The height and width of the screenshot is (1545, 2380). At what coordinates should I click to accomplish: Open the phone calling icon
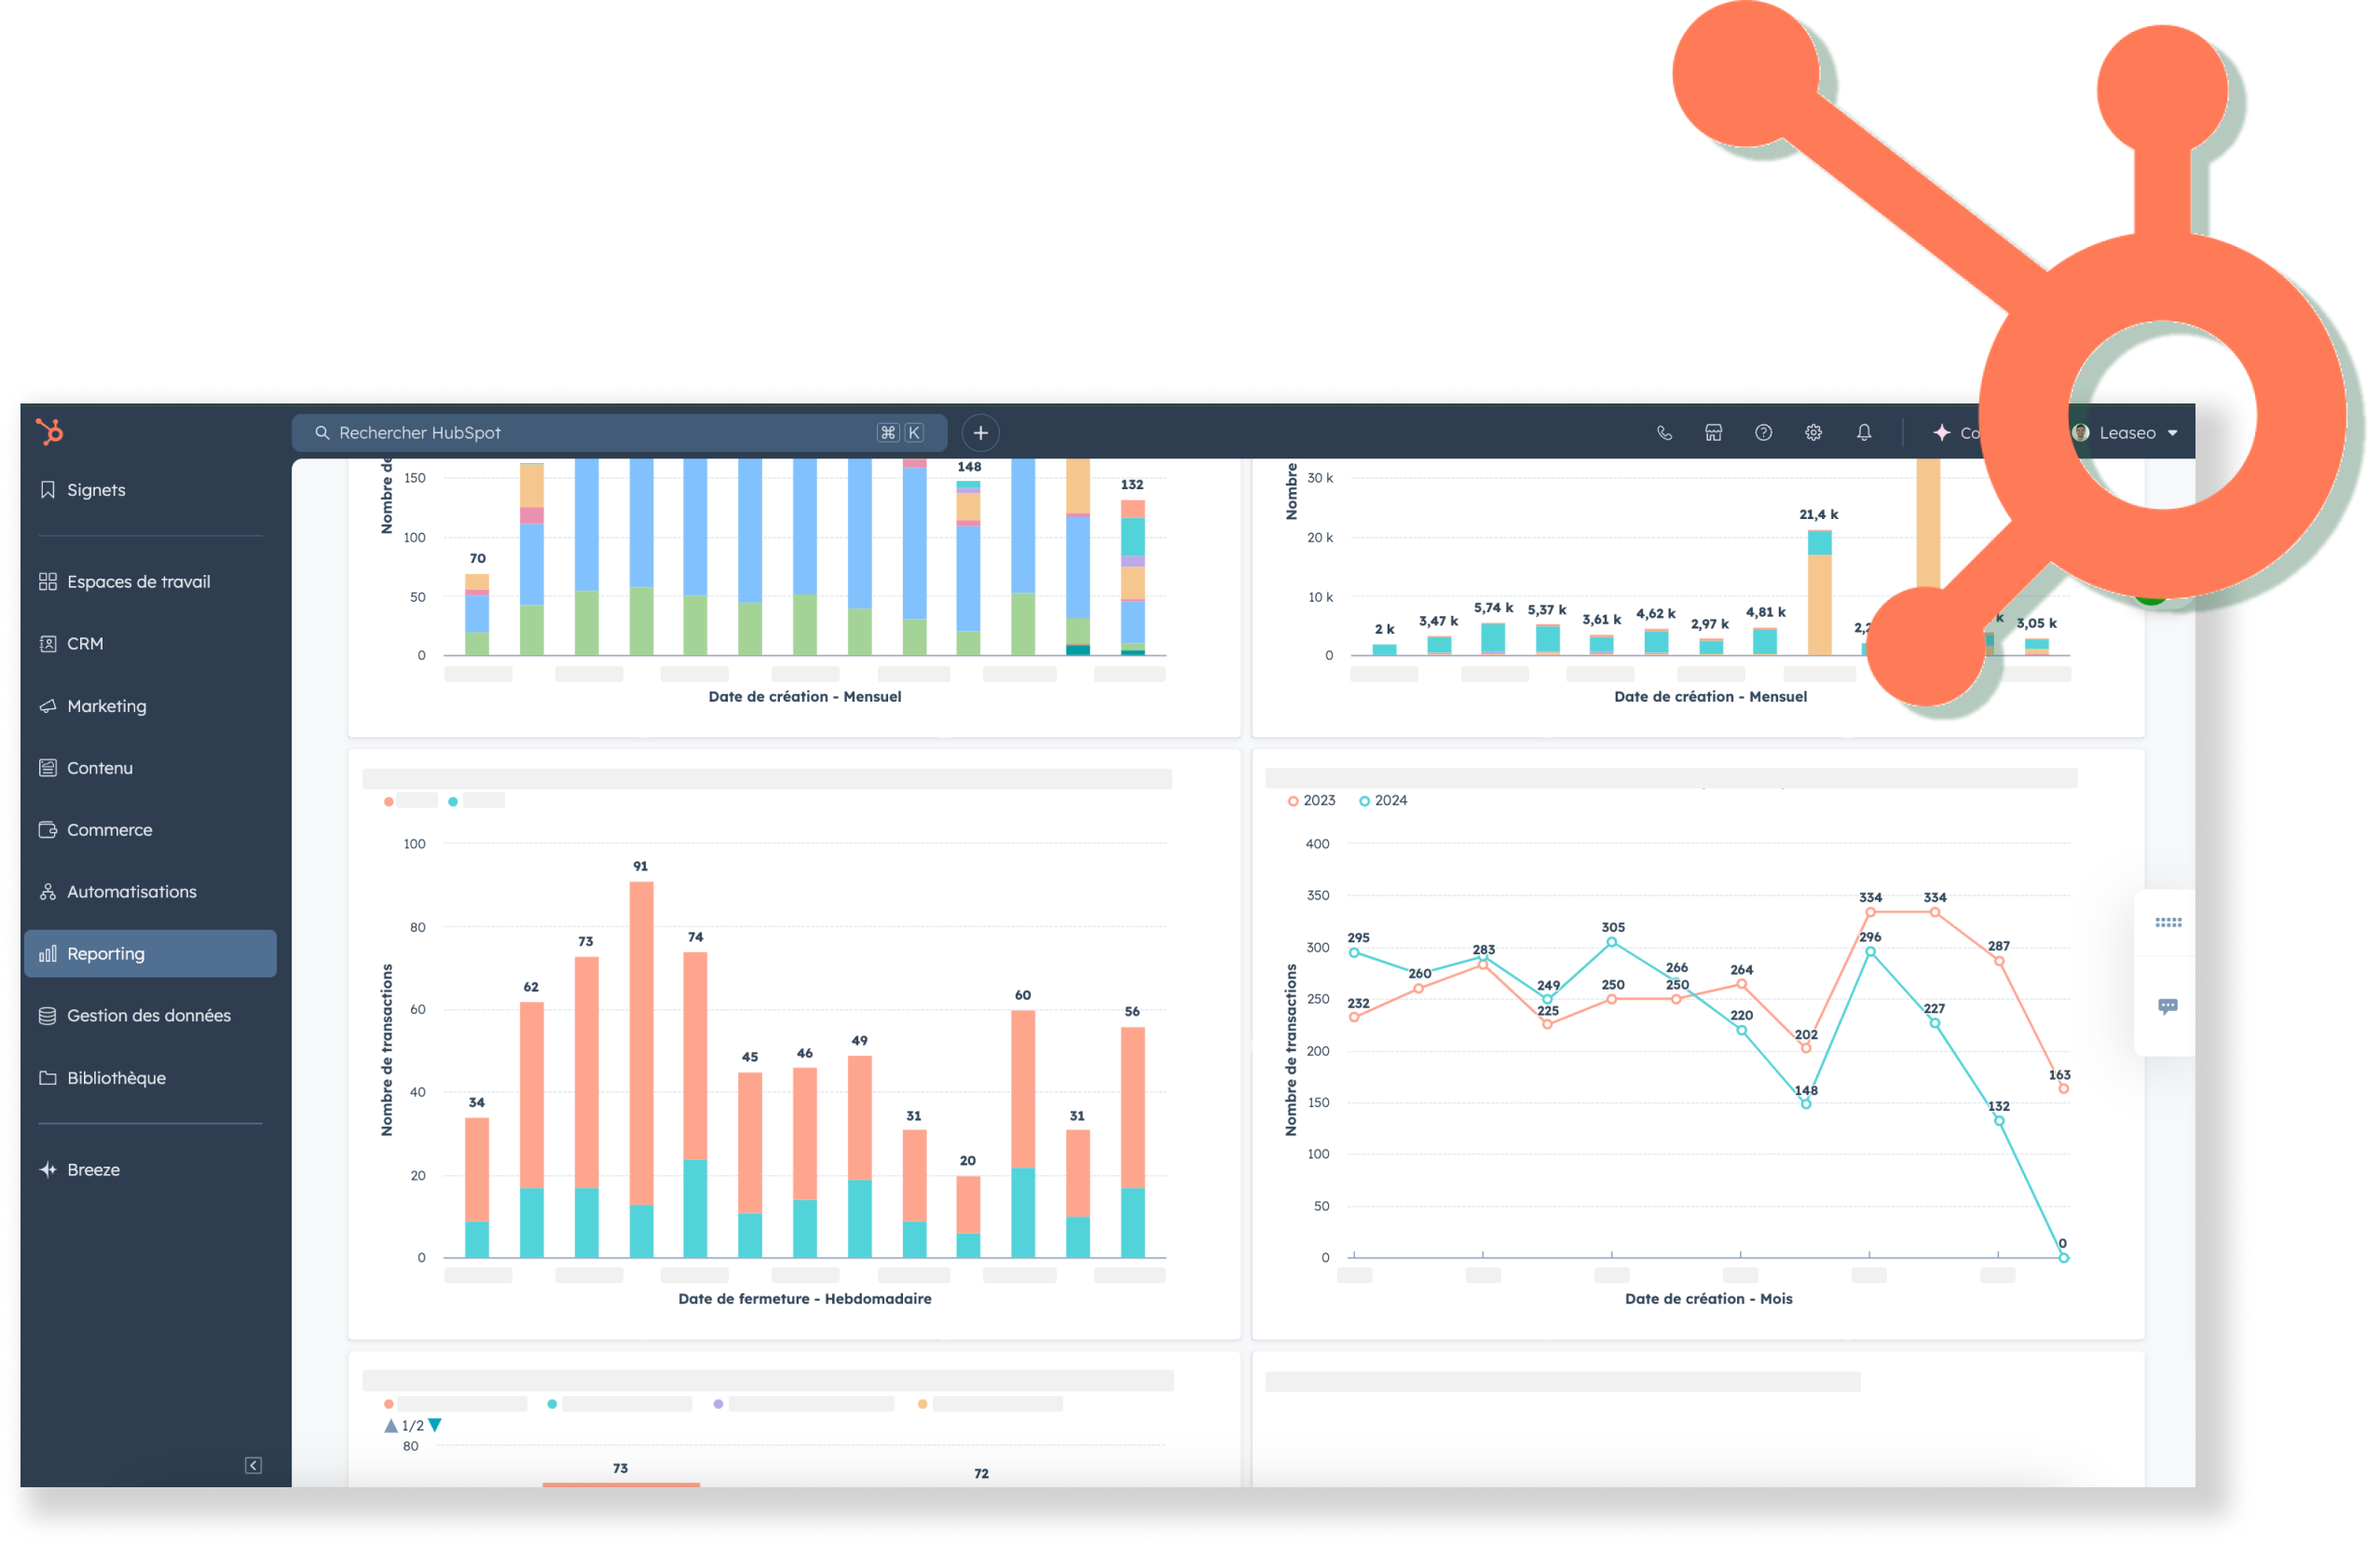click(1664, 433)
